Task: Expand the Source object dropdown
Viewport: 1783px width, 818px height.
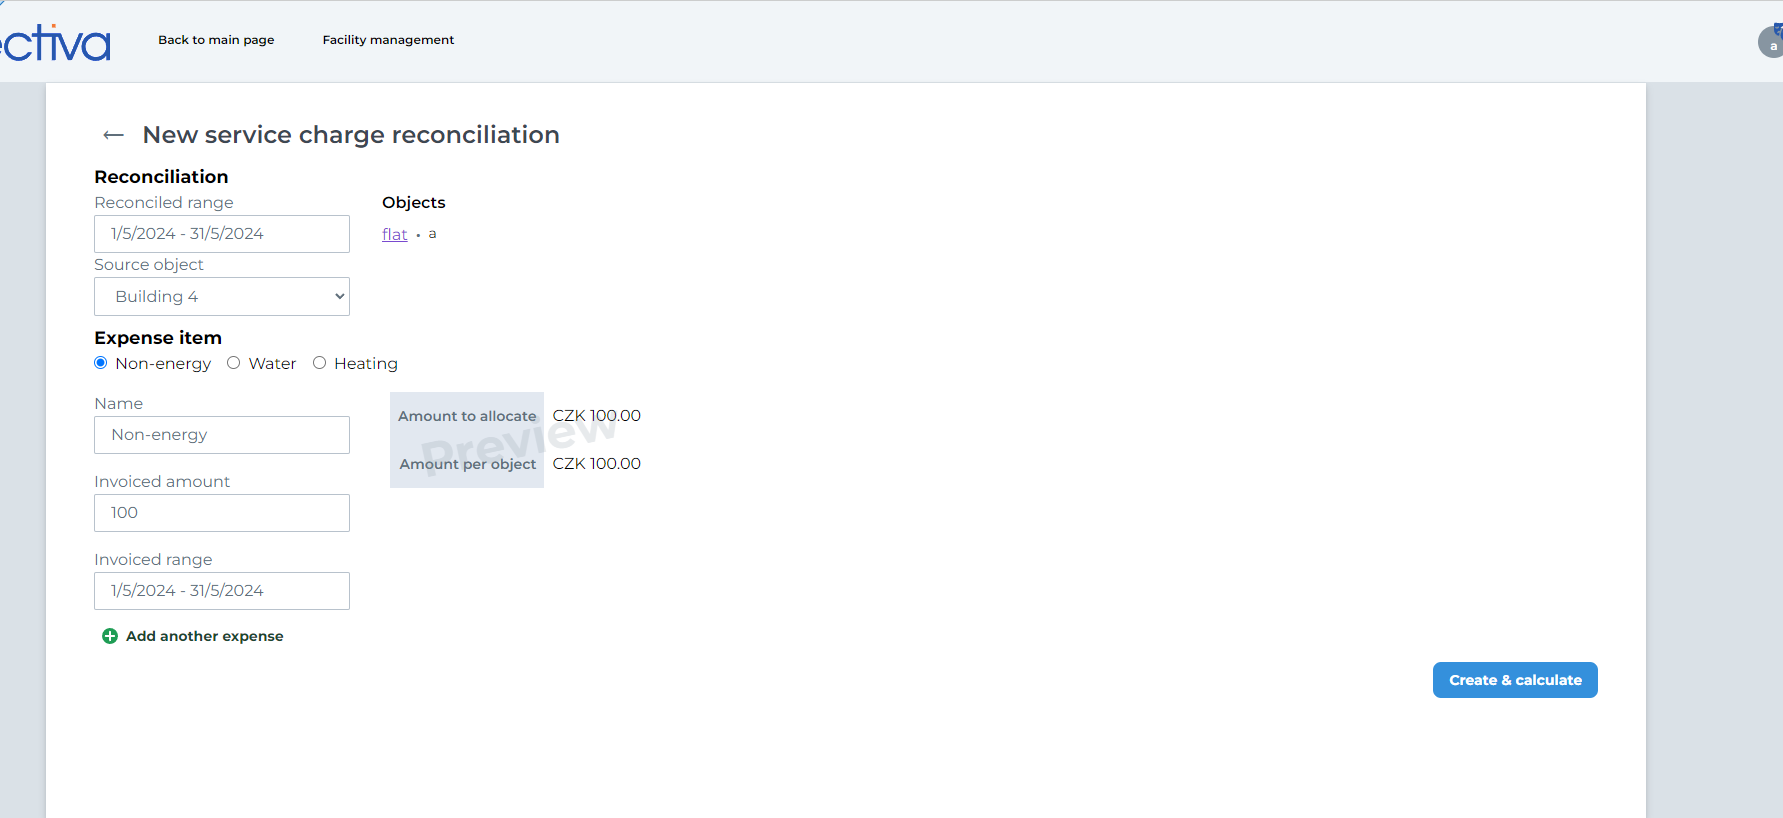Action: (222, 297)
